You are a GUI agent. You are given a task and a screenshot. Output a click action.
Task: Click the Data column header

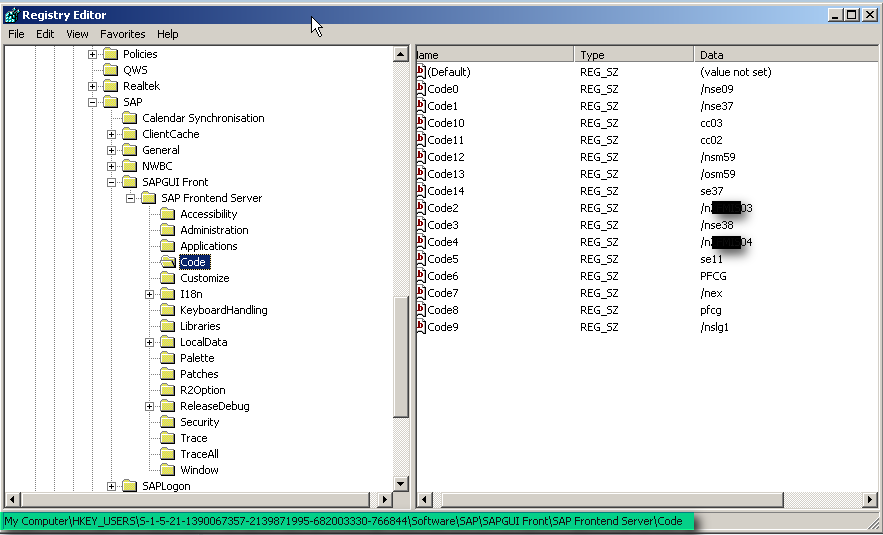point(786,55)
